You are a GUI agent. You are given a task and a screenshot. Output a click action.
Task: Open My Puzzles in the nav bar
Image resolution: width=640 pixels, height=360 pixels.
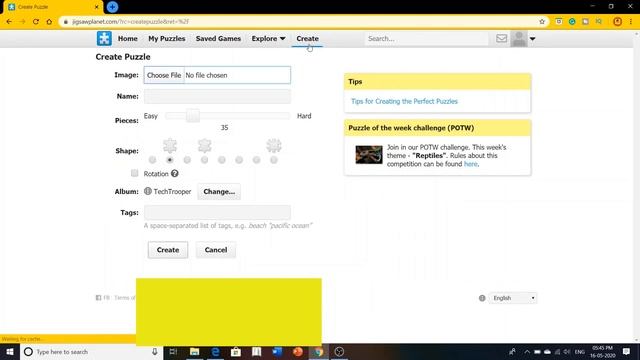[167, 38]
